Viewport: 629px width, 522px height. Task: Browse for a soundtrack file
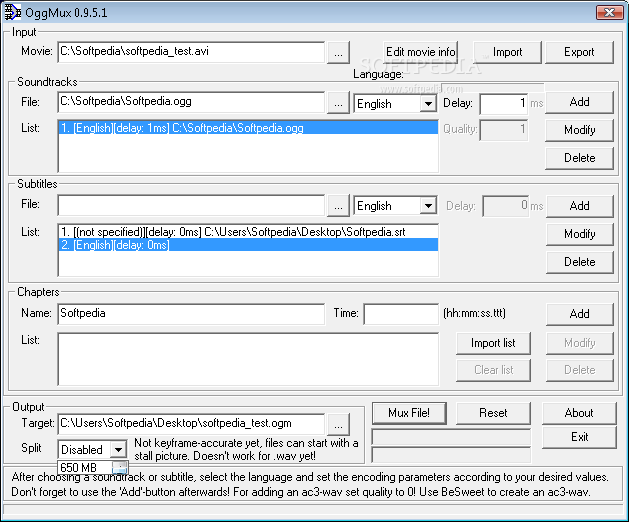pos(339,103)
